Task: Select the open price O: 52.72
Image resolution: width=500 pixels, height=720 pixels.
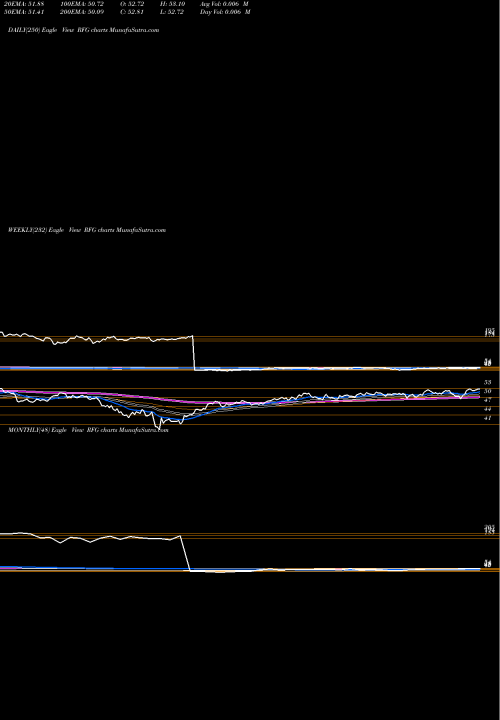Action: [132, 3]
